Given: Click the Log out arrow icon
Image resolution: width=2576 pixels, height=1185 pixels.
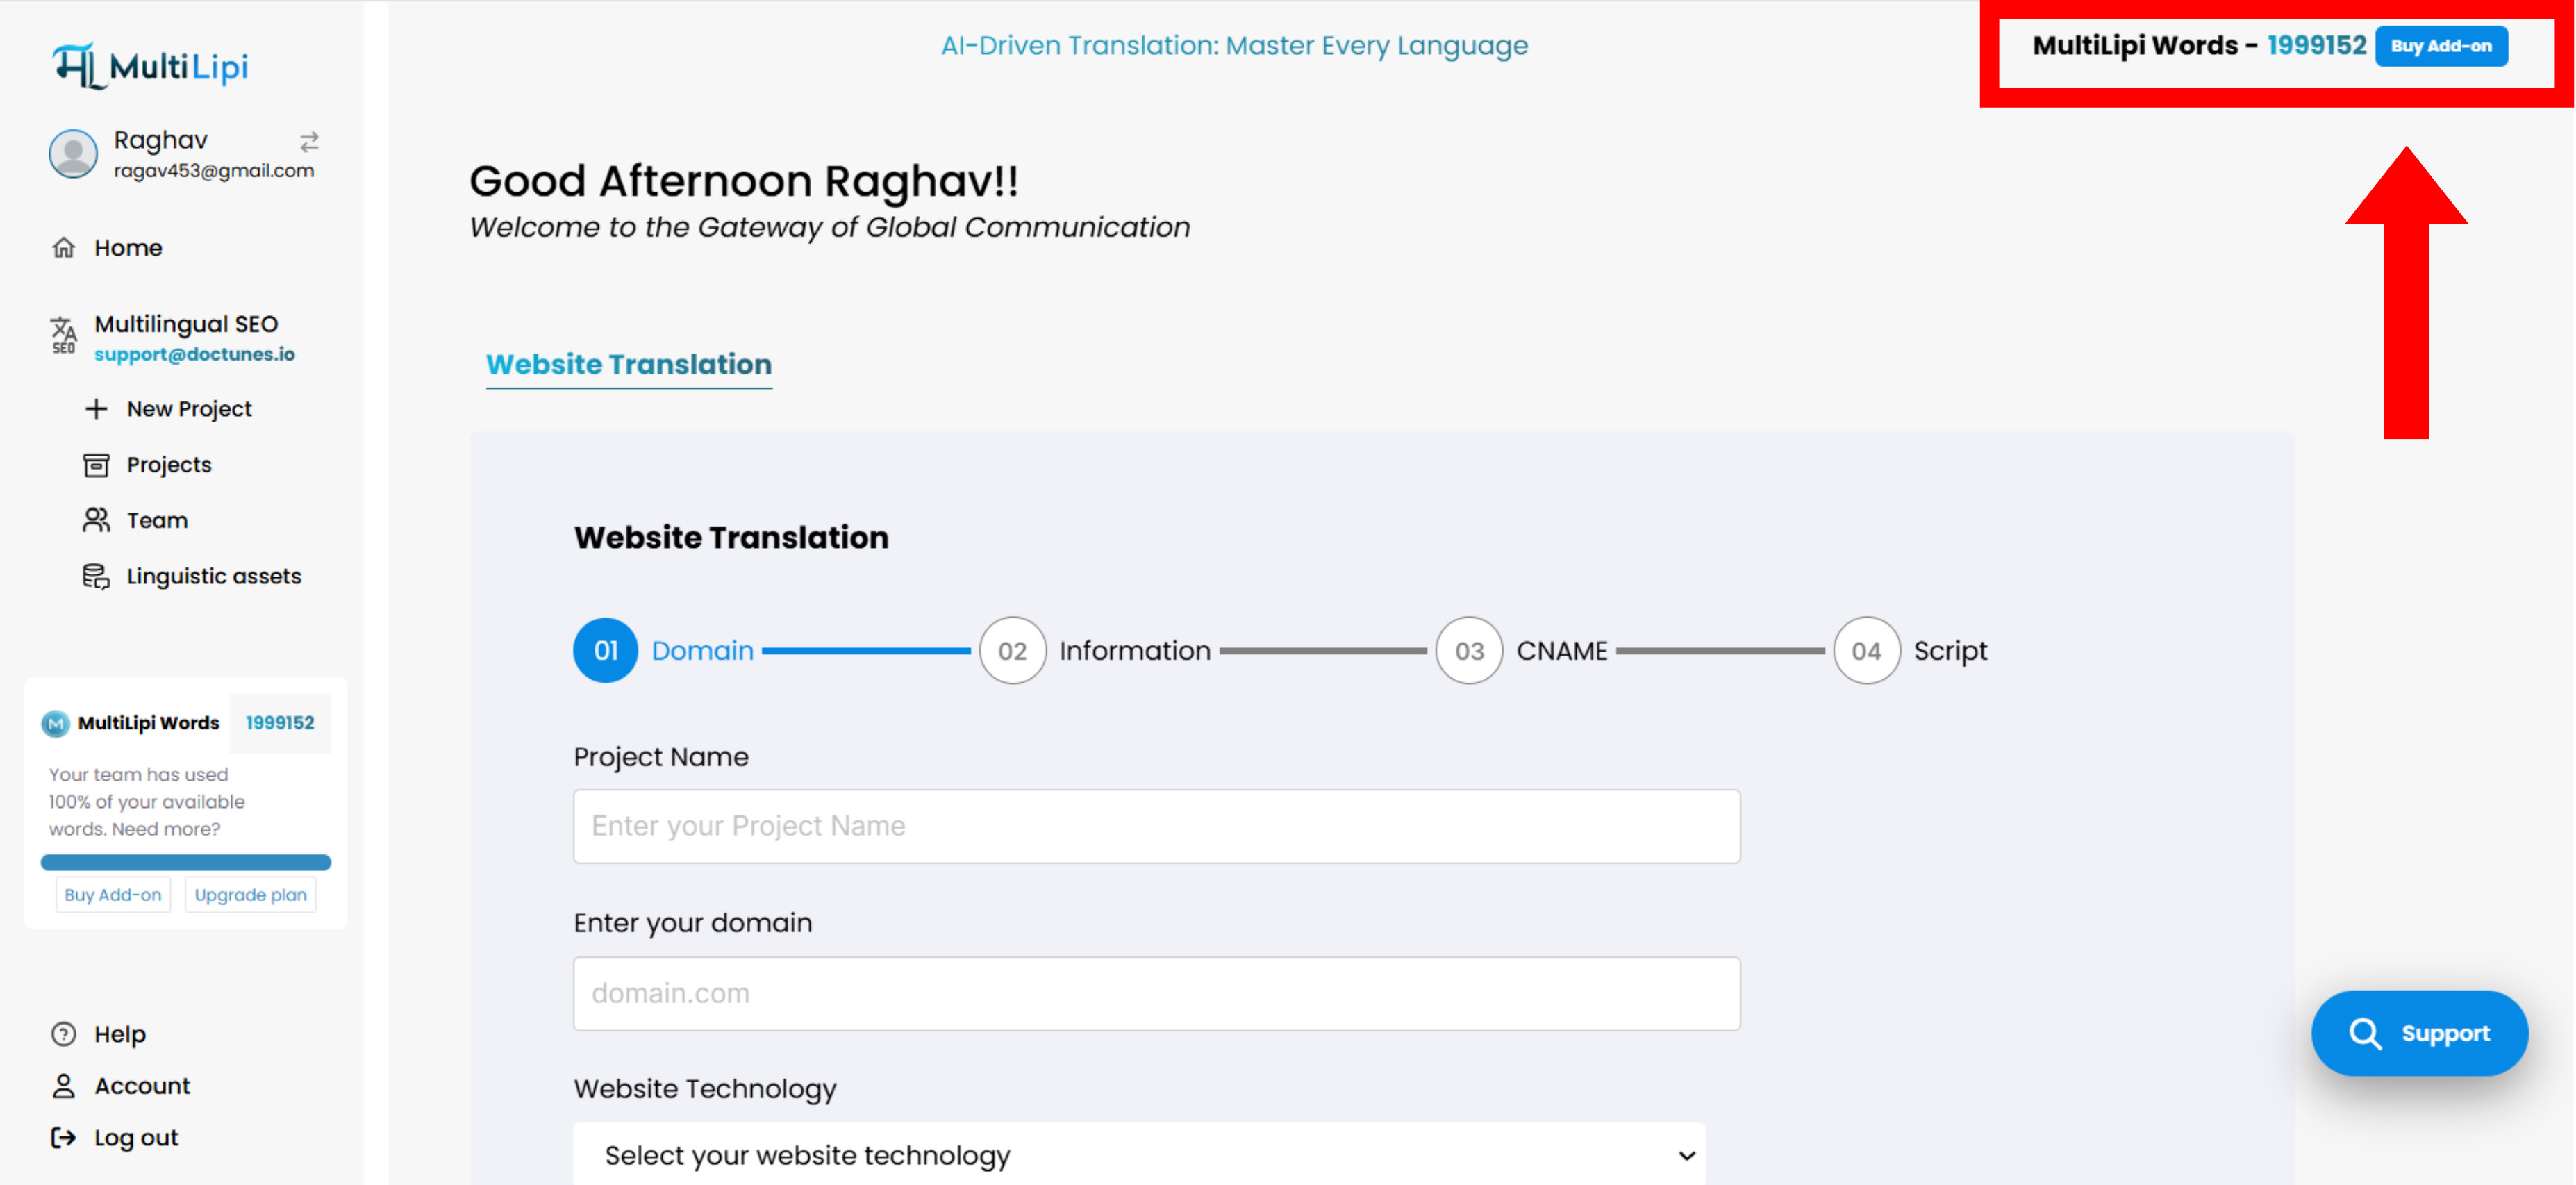Looking at the screenshot, I should click(x=64, y=1137).
